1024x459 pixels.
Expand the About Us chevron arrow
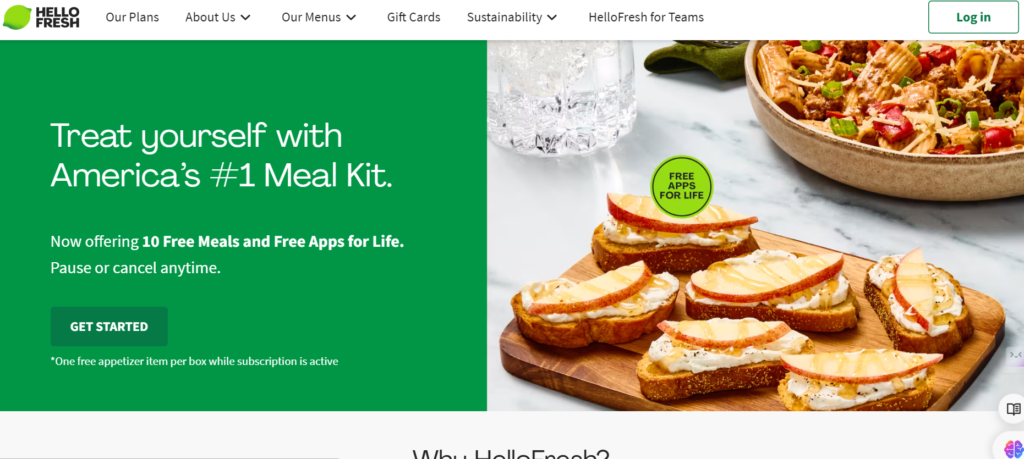tap(246, 18)
